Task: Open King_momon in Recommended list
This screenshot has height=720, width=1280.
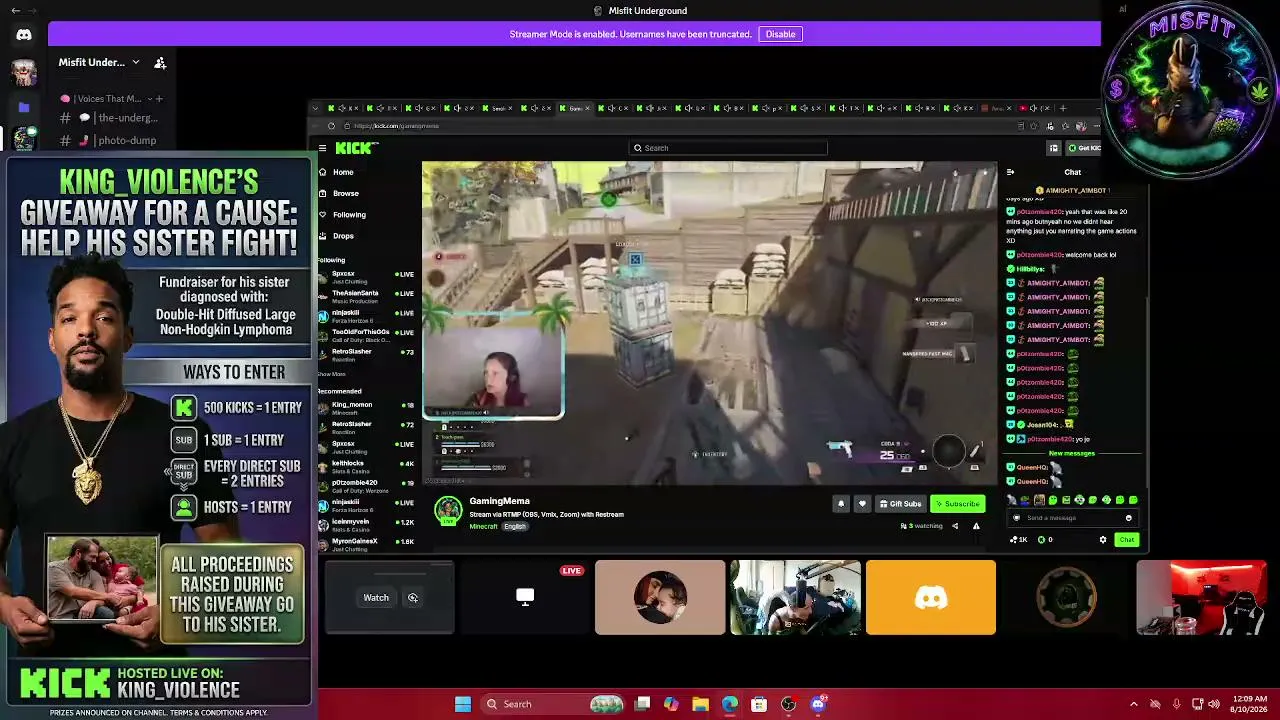Action: pyautogui.click(x=366, y=408)
